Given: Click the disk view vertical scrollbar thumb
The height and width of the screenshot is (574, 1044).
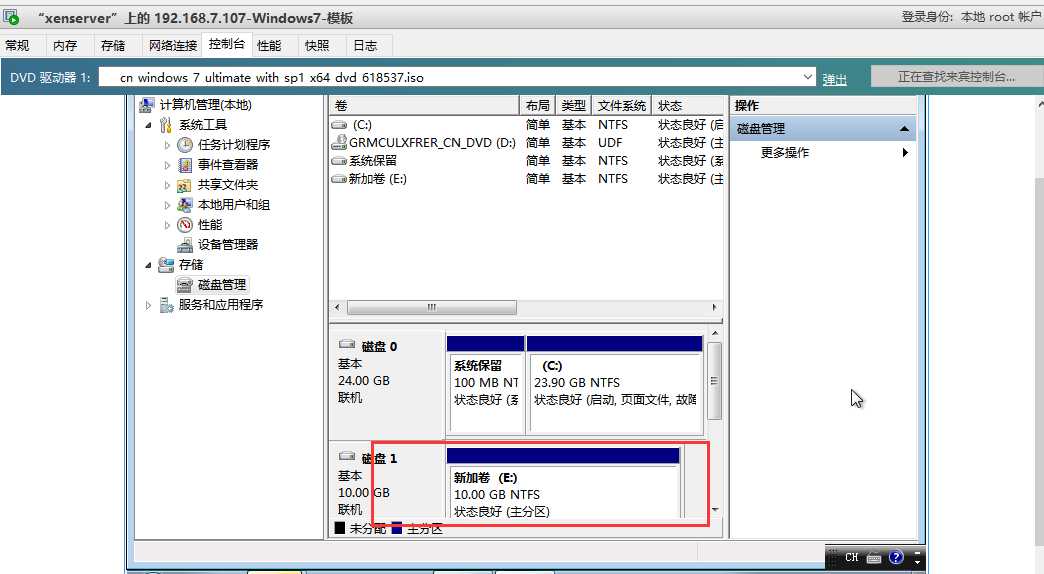Looking at the screenshot, I should (x=714, y=381).
